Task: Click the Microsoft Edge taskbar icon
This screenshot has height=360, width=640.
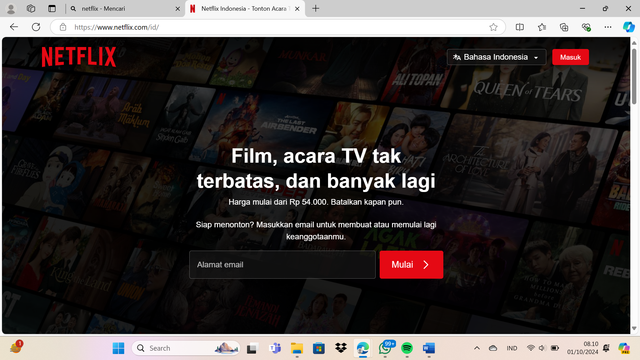Action: (x=362, y=348)
